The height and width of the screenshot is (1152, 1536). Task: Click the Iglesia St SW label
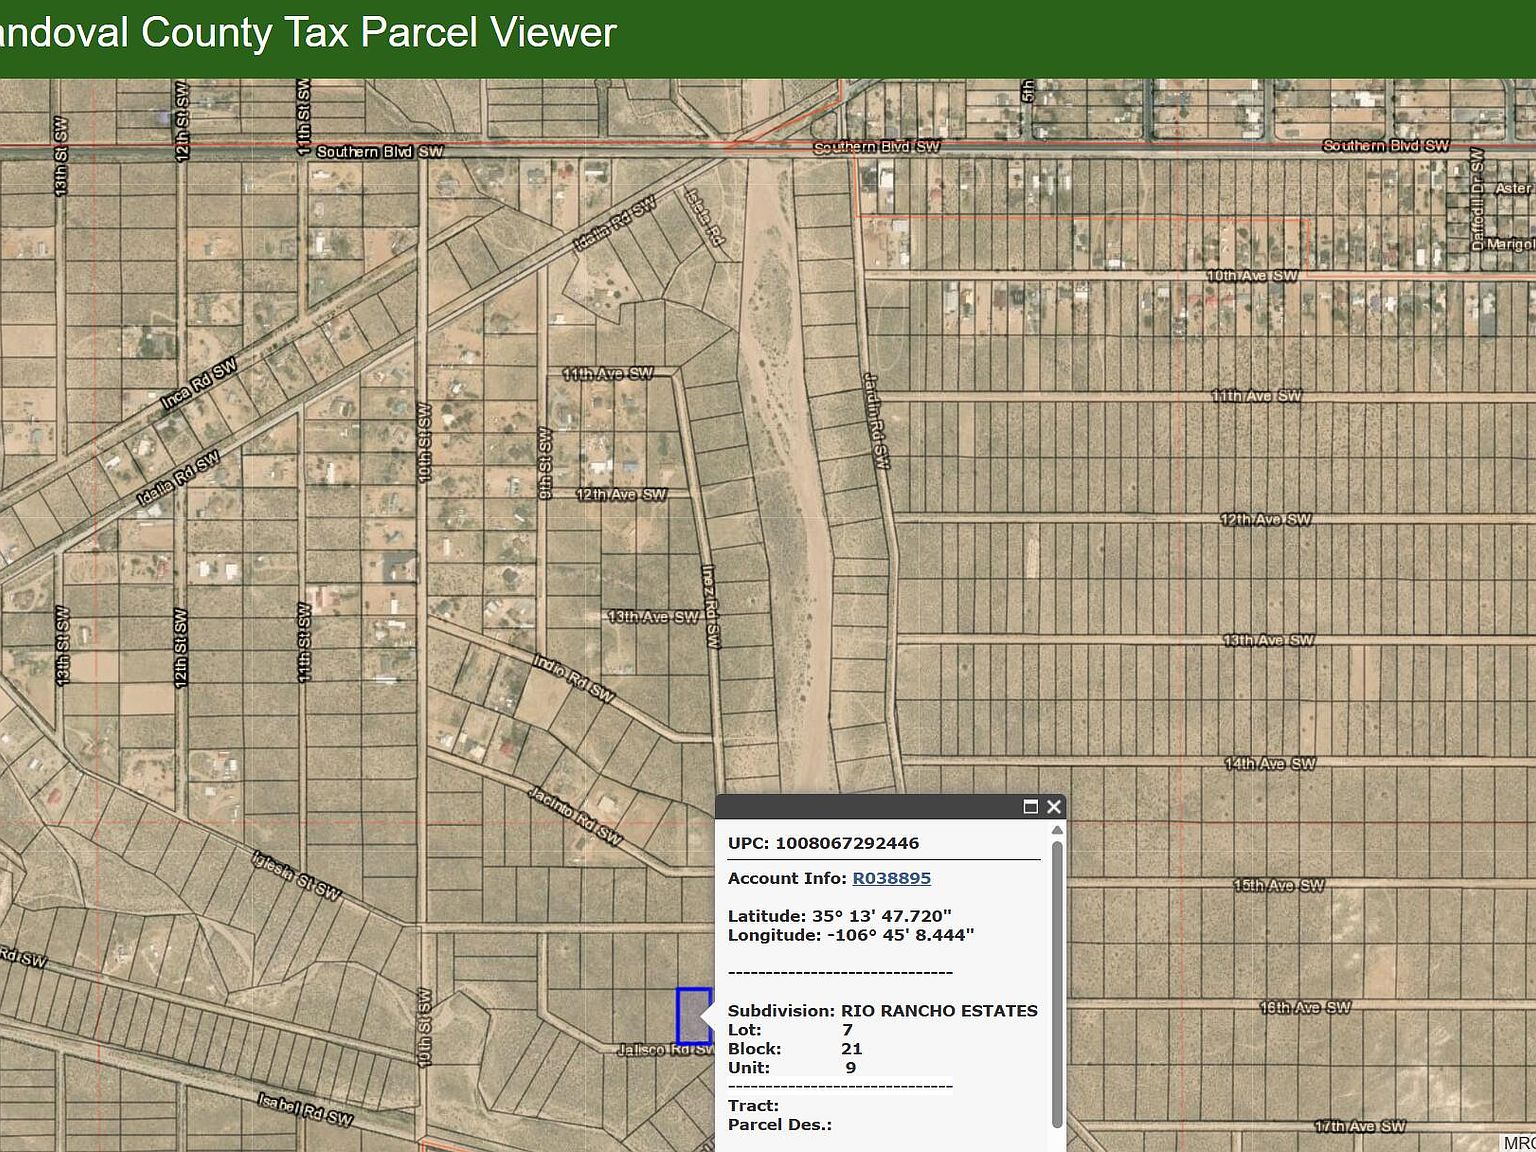296,875
